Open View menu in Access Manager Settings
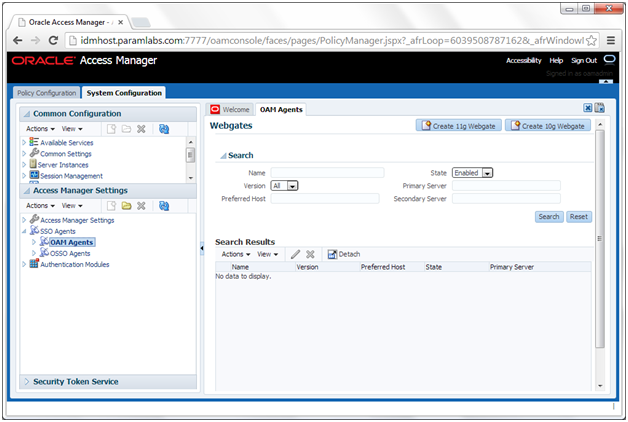The image size is (628, 422). tap(72, 206)
